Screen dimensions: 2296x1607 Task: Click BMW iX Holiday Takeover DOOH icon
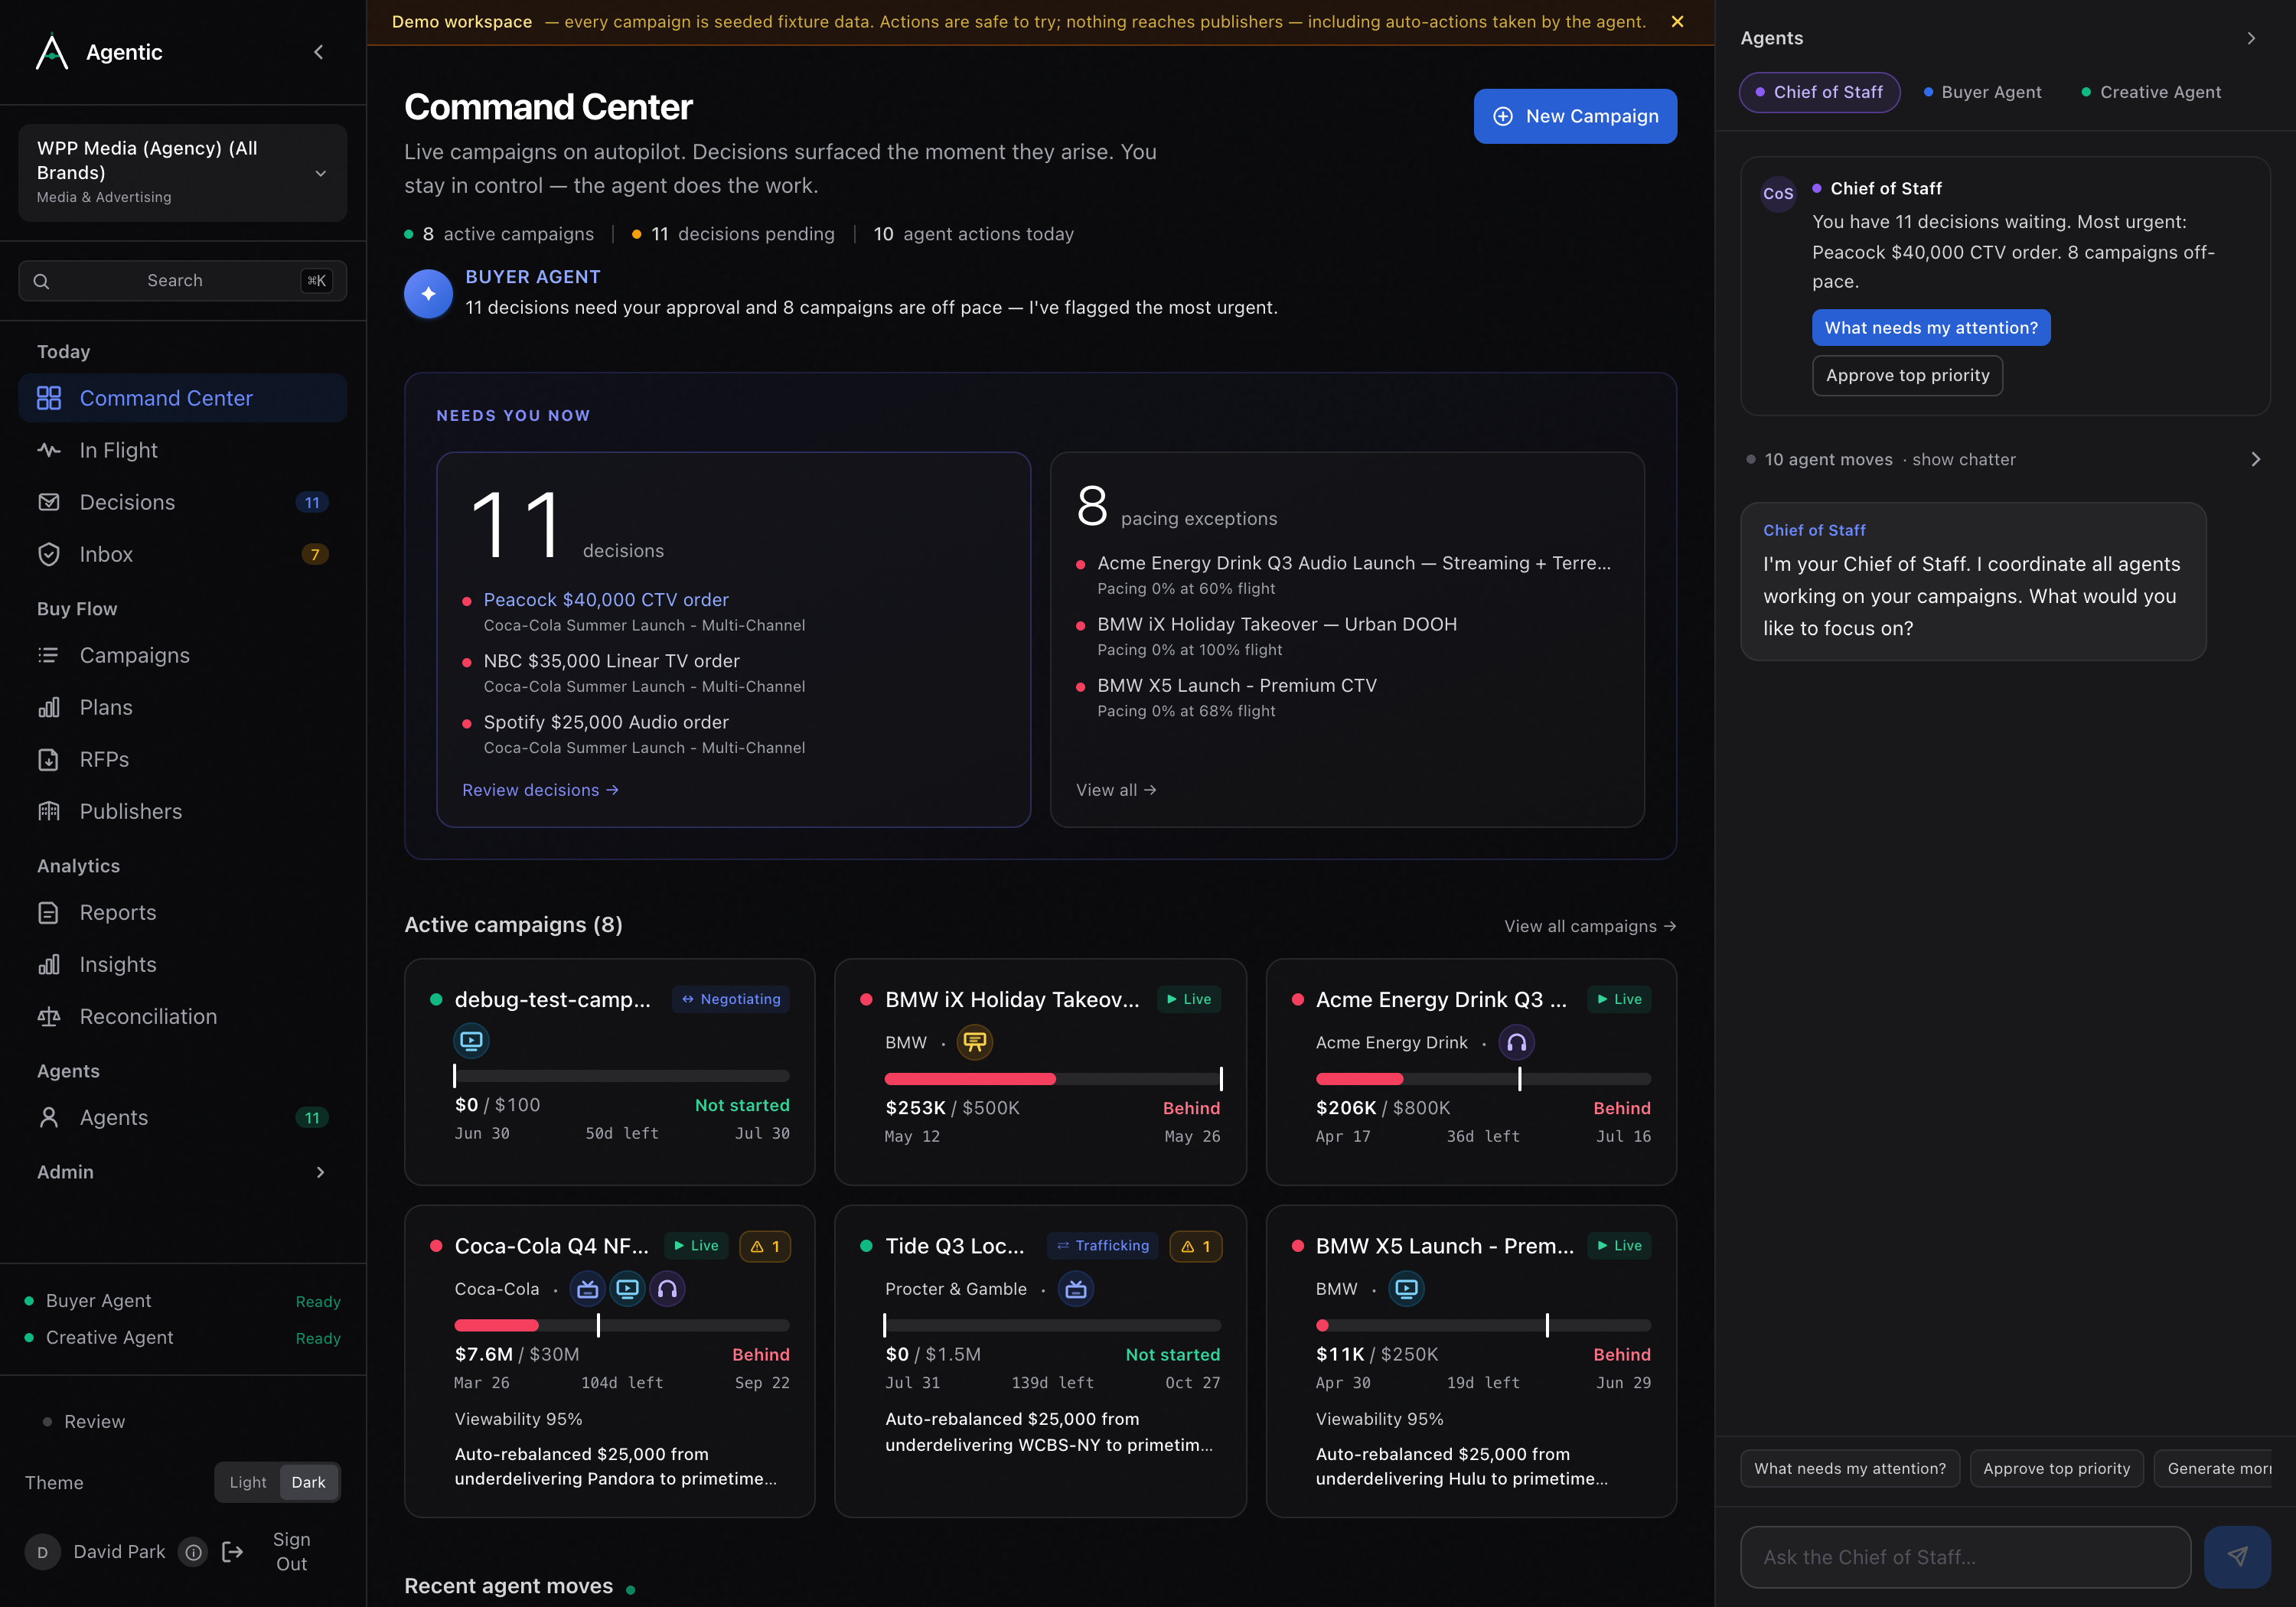point(974,1042)
